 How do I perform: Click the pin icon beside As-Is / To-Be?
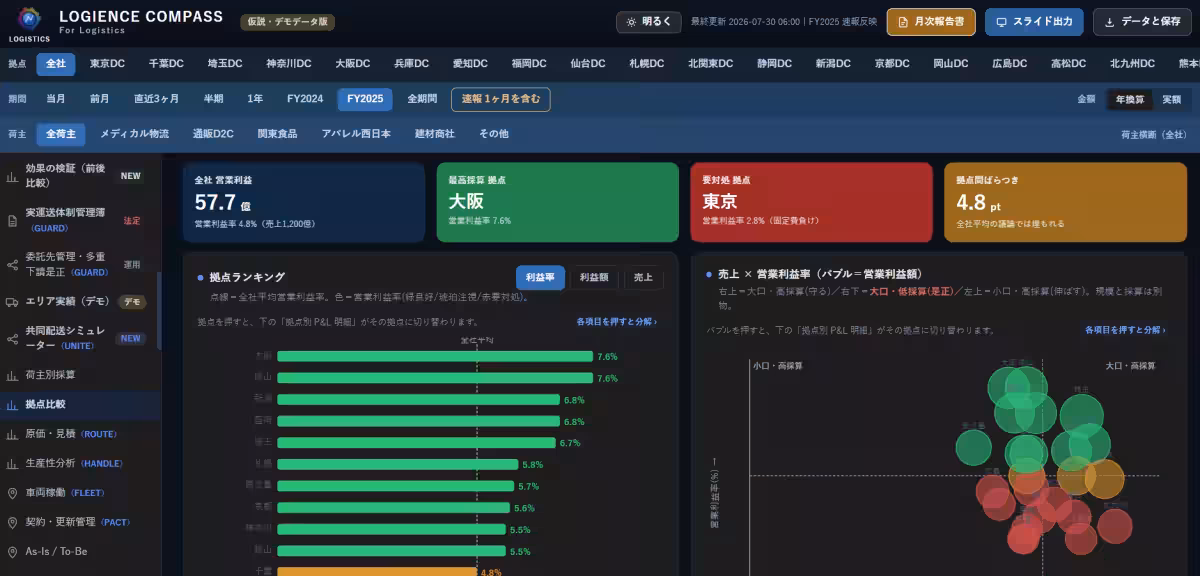[12, 552]
